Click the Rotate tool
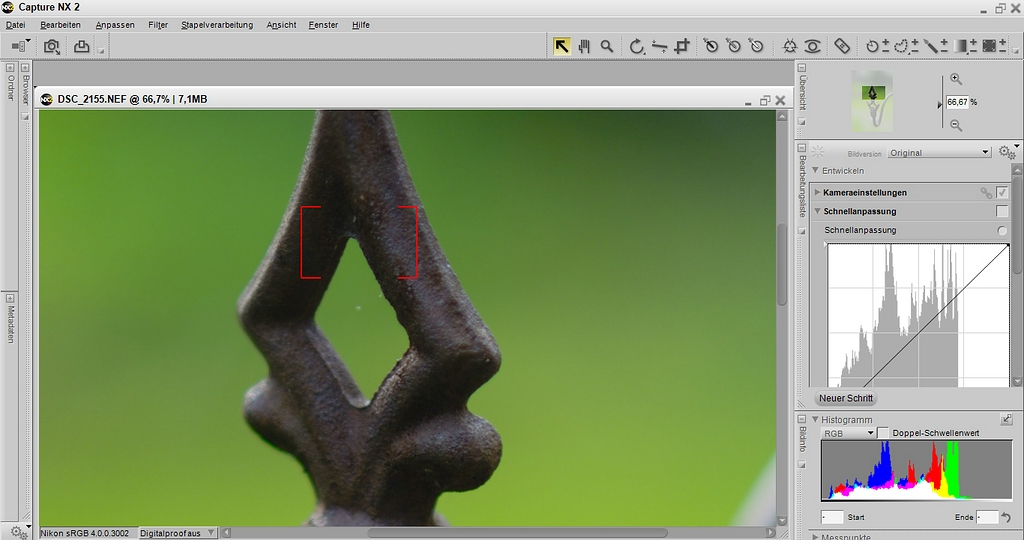The image size is (1024, 540). [x=637, y=46]
